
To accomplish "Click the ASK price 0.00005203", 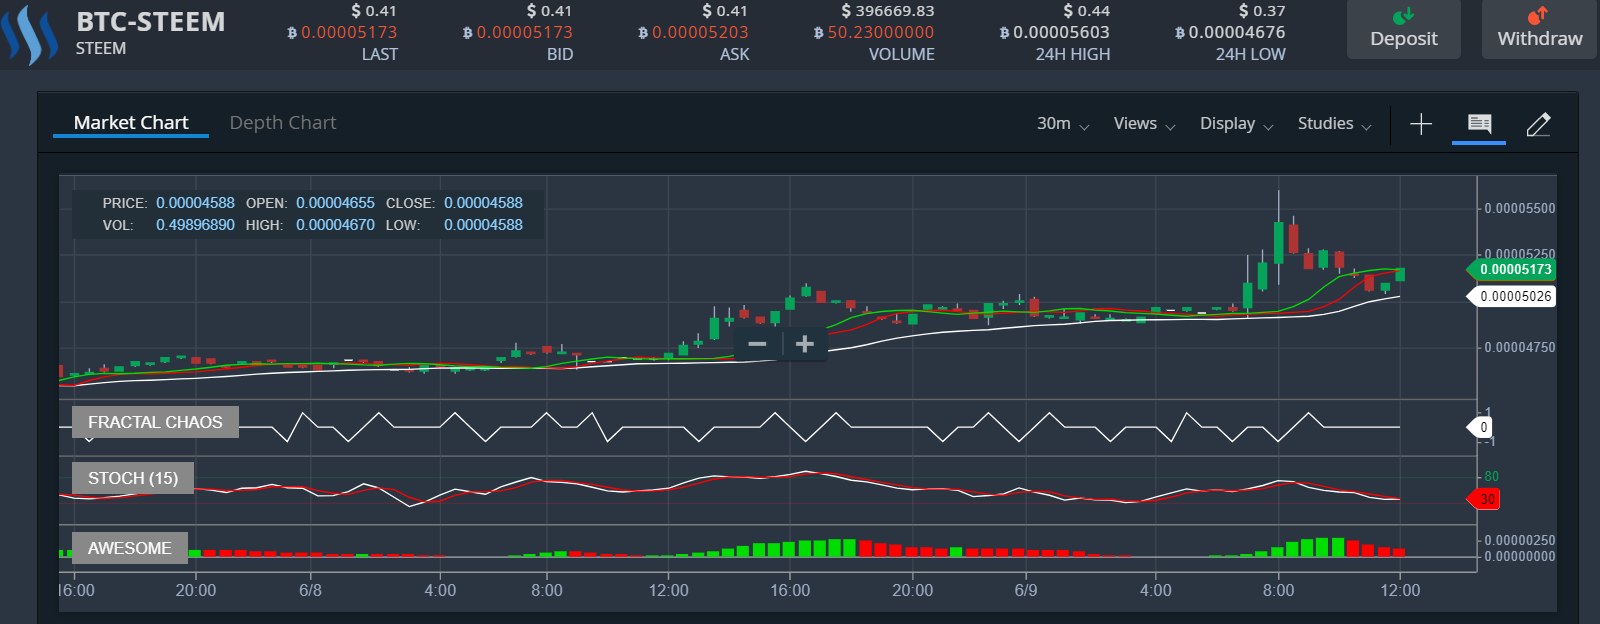I will click(693, 32).
